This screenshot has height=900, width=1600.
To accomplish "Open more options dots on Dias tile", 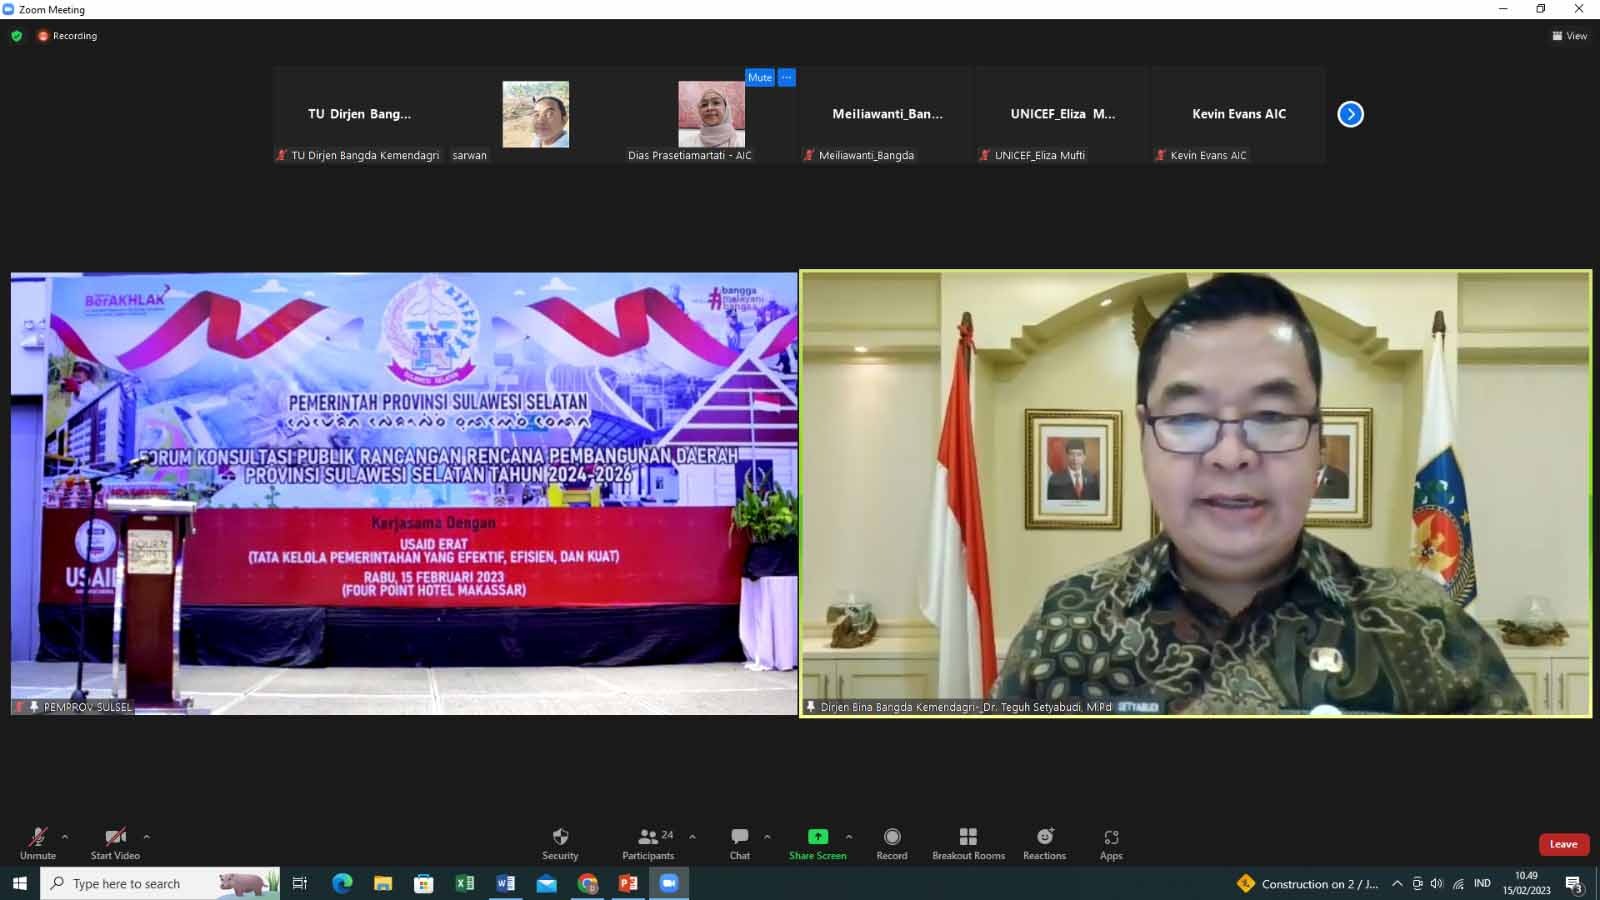I will [786, 77].
